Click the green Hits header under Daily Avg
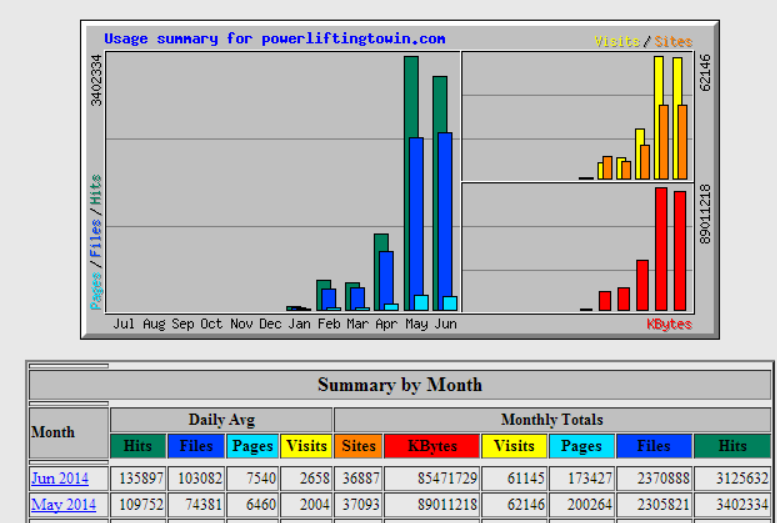 [x=138, y=446]
